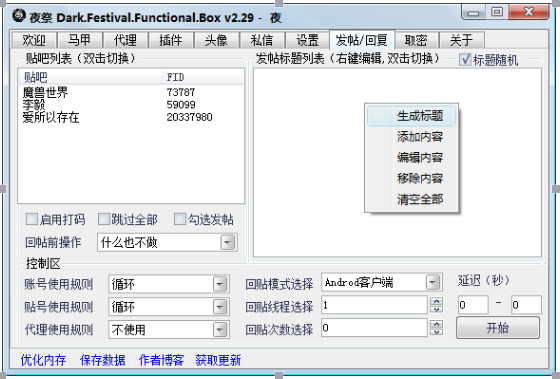Open the 代理使用规则 dropdown

[220, 329]
